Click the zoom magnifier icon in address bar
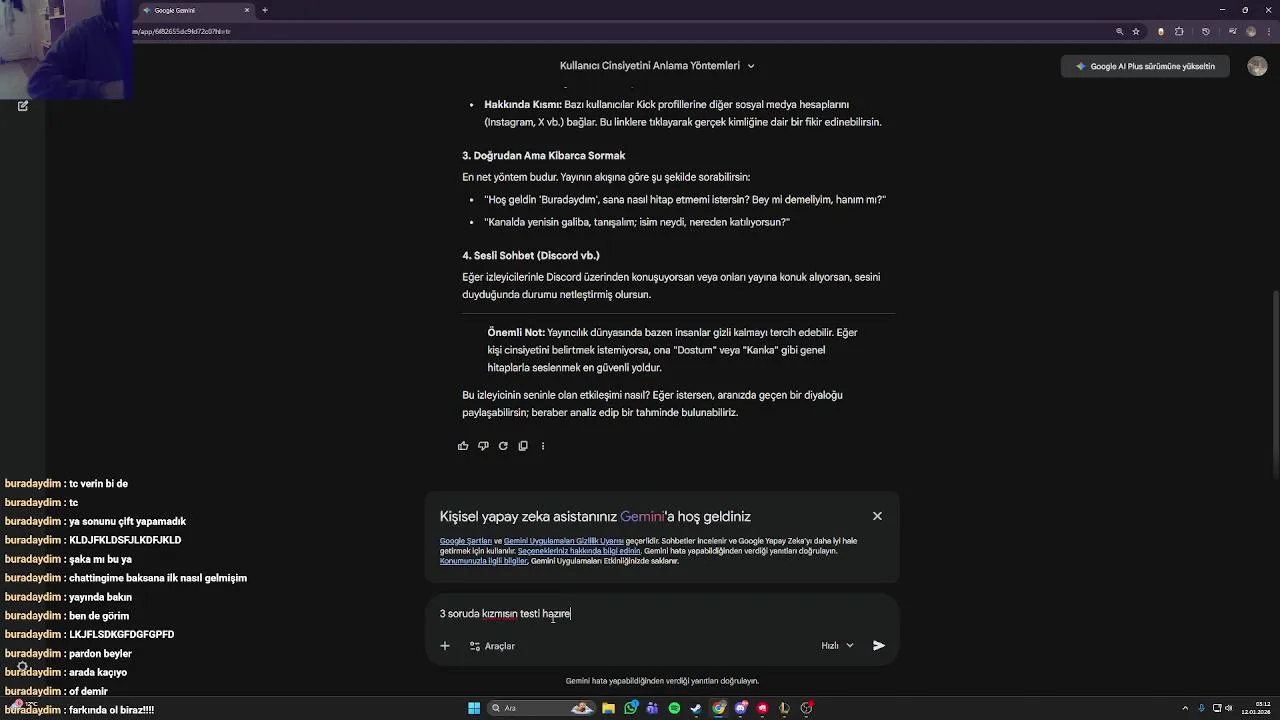The width and height of the screenshot is (1280, 720). tap(1119, 31)
